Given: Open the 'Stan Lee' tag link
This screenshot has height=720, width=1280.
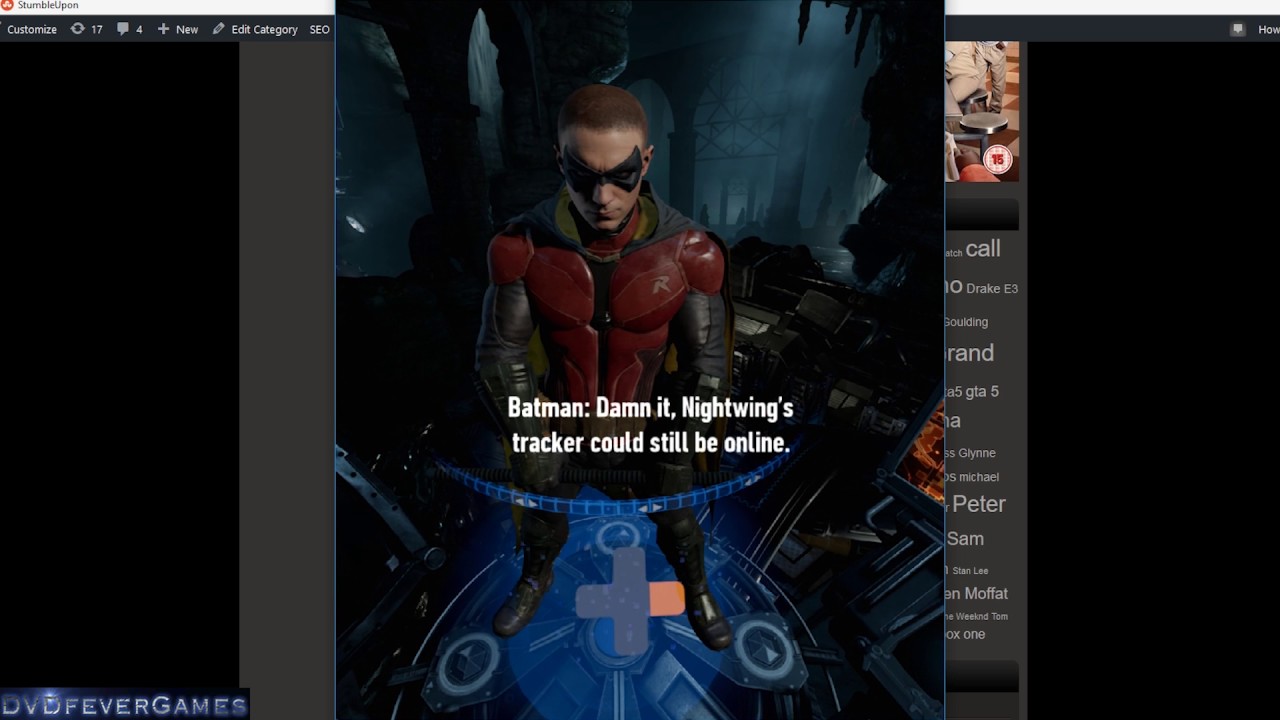Looking at the screenshot, I should point(970,571).
